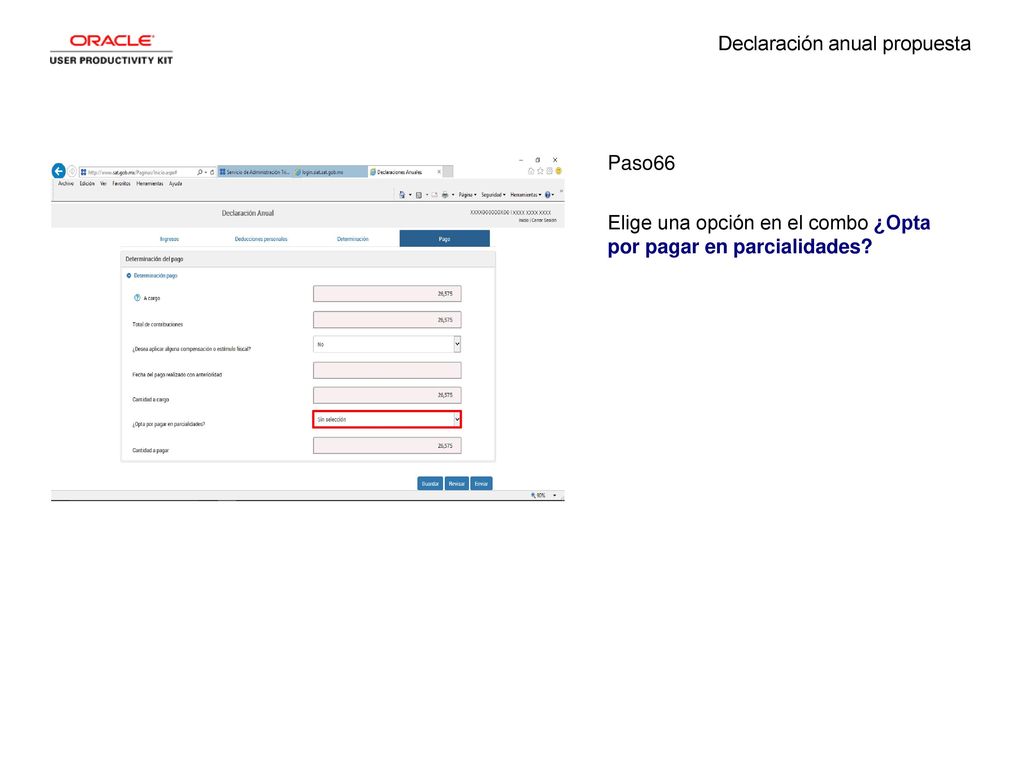Click the Cerrar Sesión link
This screenshot has height=768, width=1024.
point(544,221)
